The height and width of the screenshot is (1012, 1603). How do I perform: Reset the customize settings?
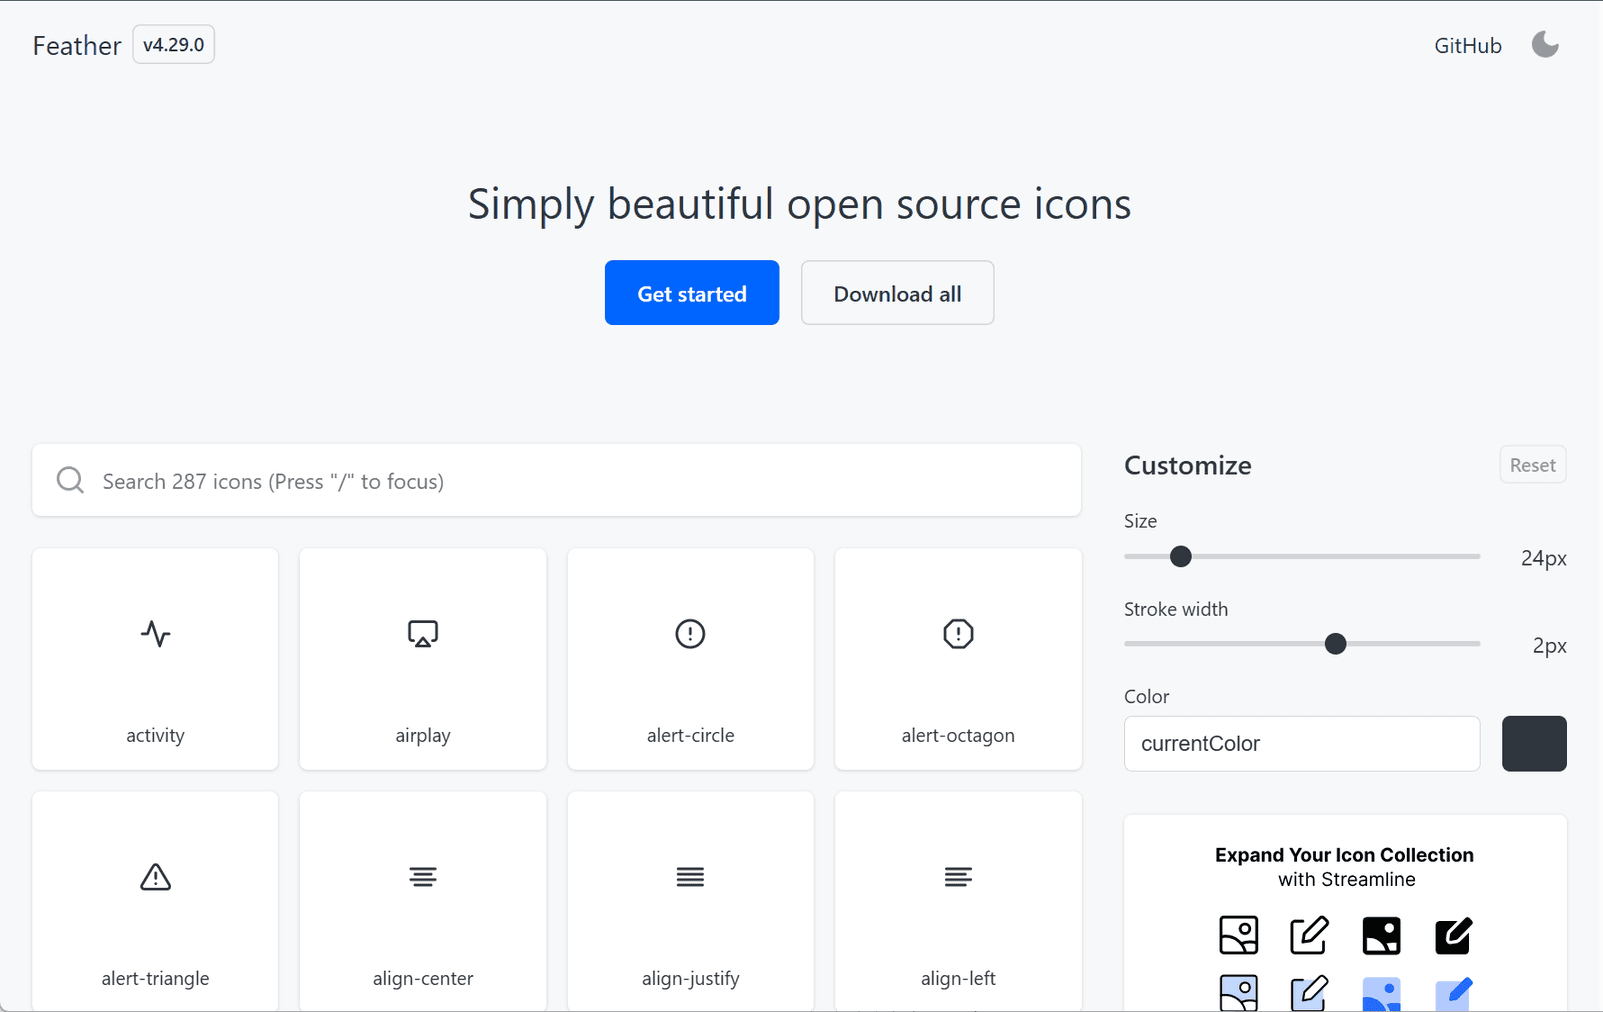pyautogui.click(x=1531, y=464)
